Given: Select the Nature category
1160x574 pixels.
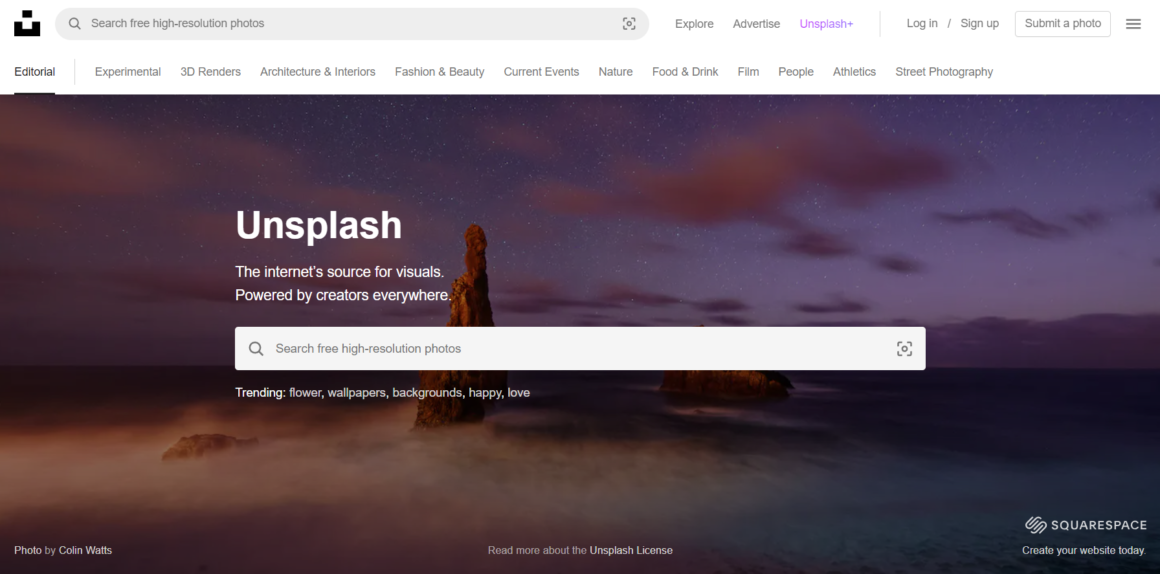Looking at the screenshot, I should 616,72.
